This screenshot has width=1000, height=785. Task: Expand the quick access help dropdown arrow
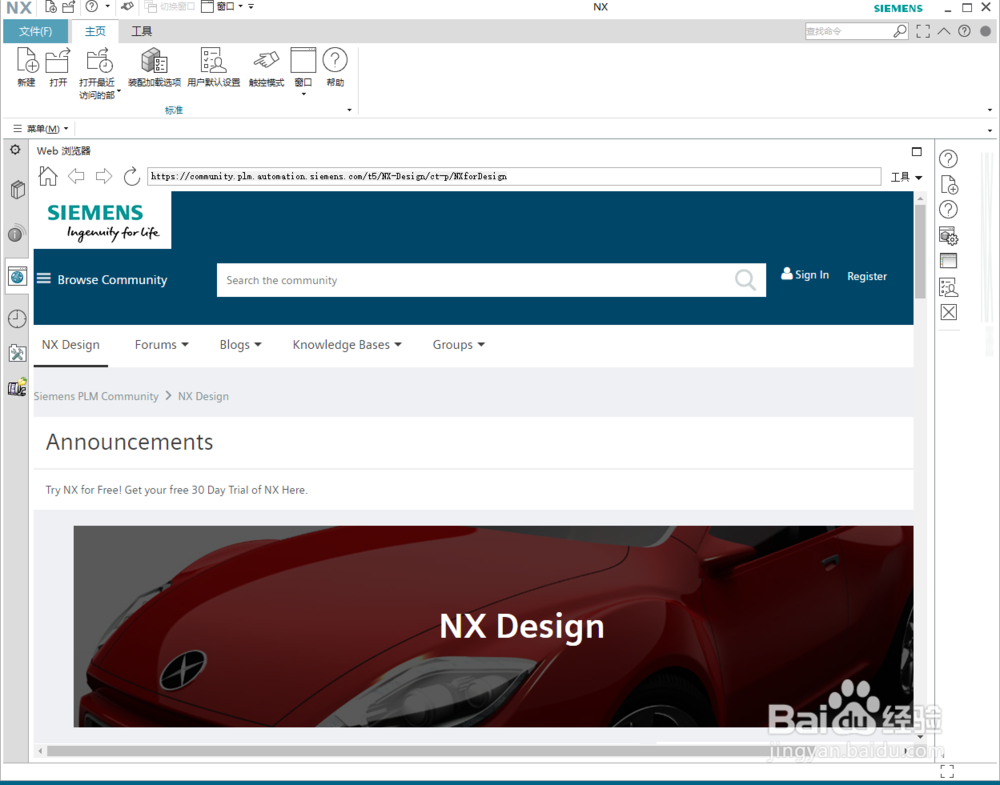pos(107,6)
